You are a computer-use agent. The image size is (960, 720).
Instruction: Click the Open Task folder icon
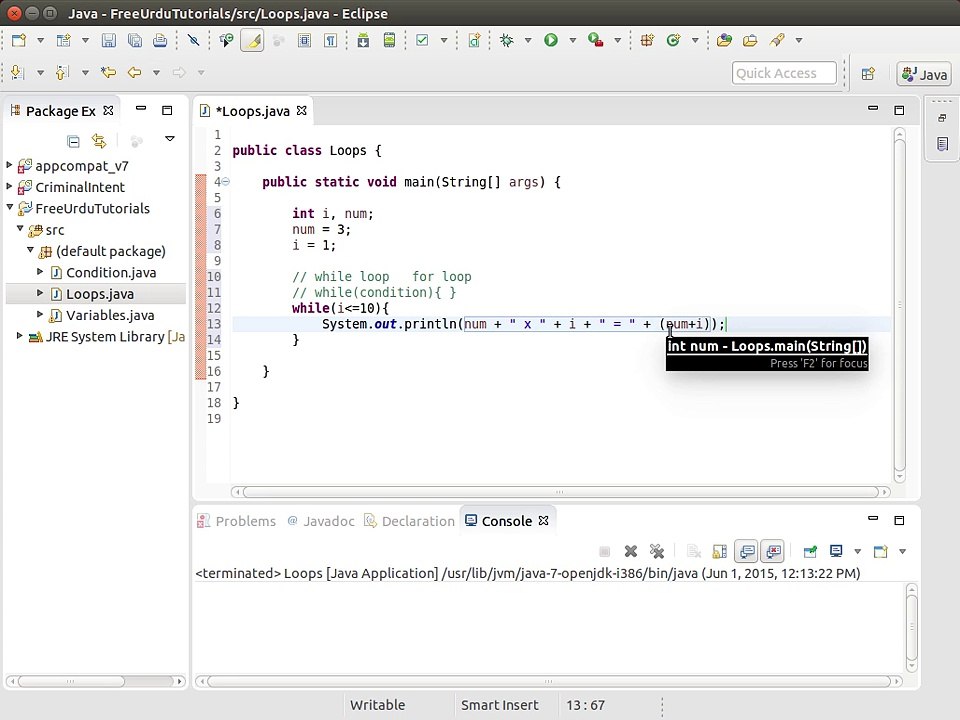750,40
